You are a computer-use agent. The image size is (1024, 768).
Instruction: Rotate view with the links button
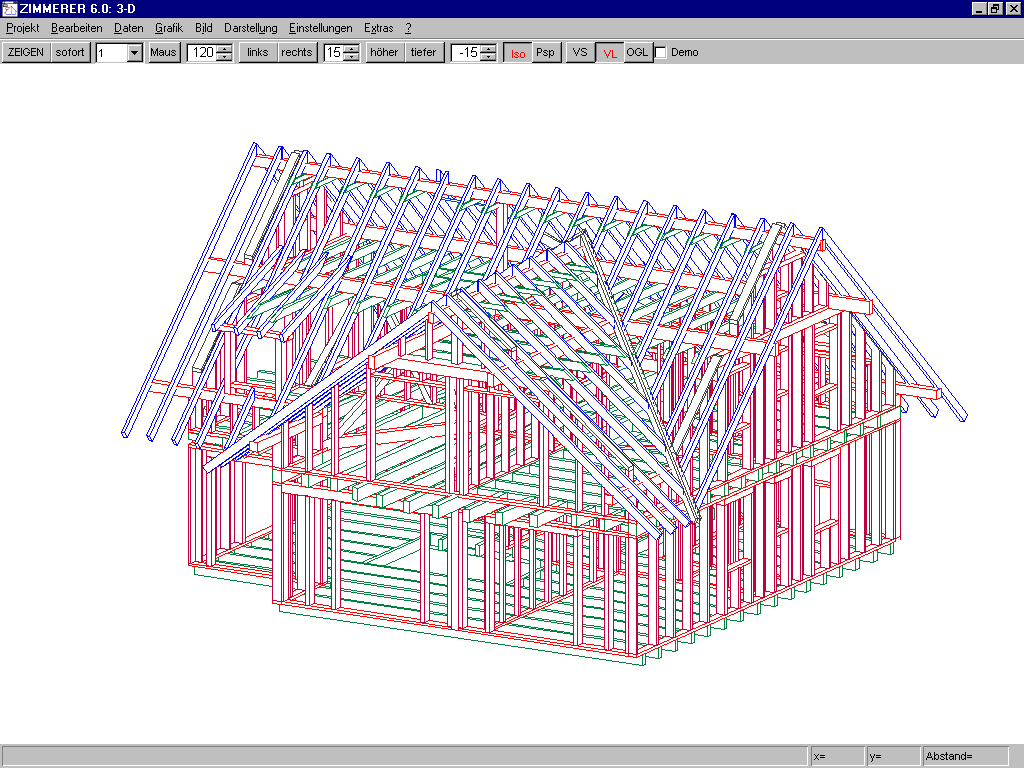pos(258,52)
